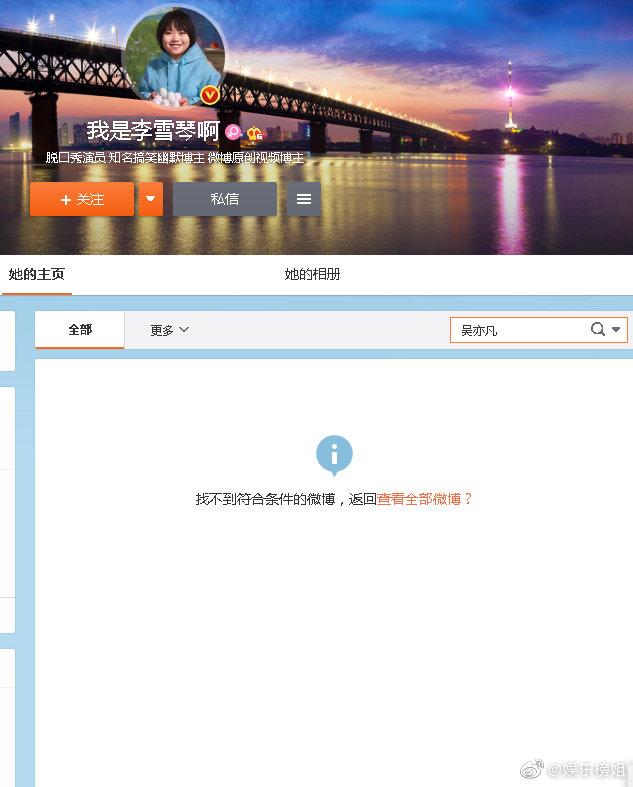Select the 全部 filter tab
The width and height of the screenshot is (633, 787).
pos(80,330)
